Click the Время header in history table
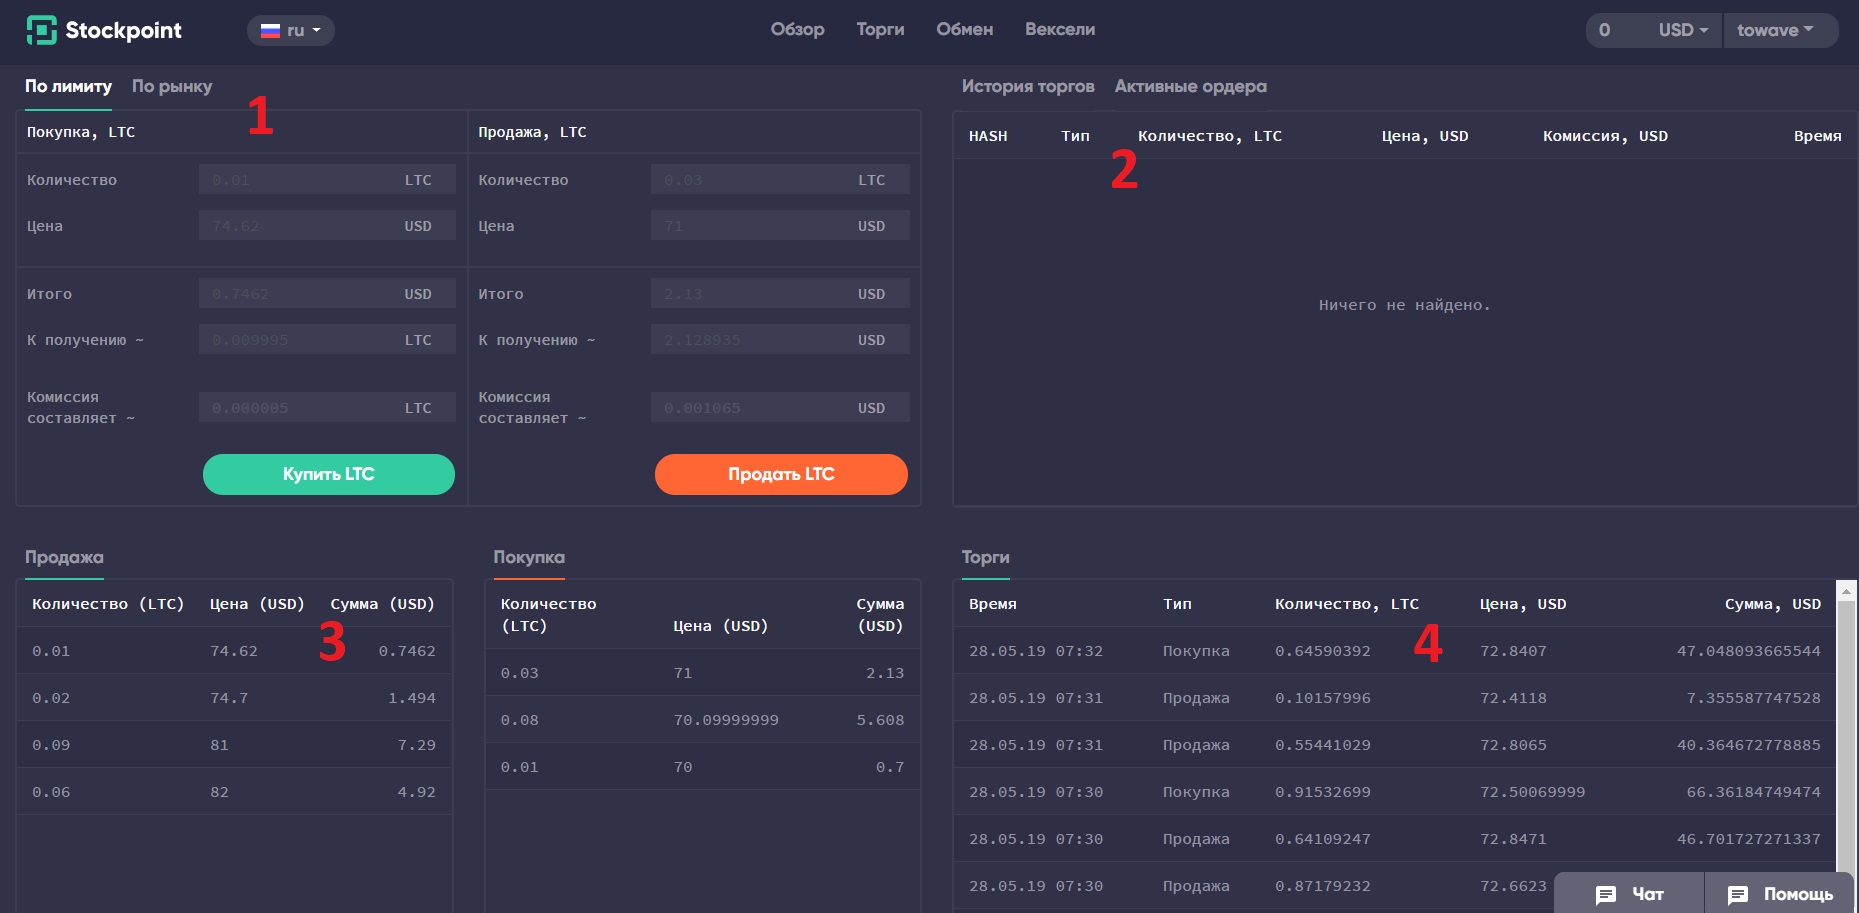Viewport: 1859px width, 913px height. [1817, 136]
